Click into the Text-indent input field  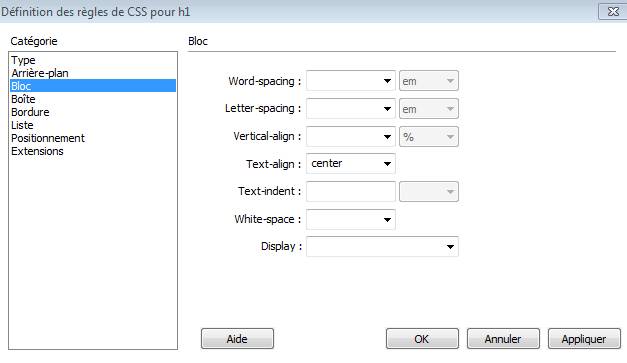[351, 191]
